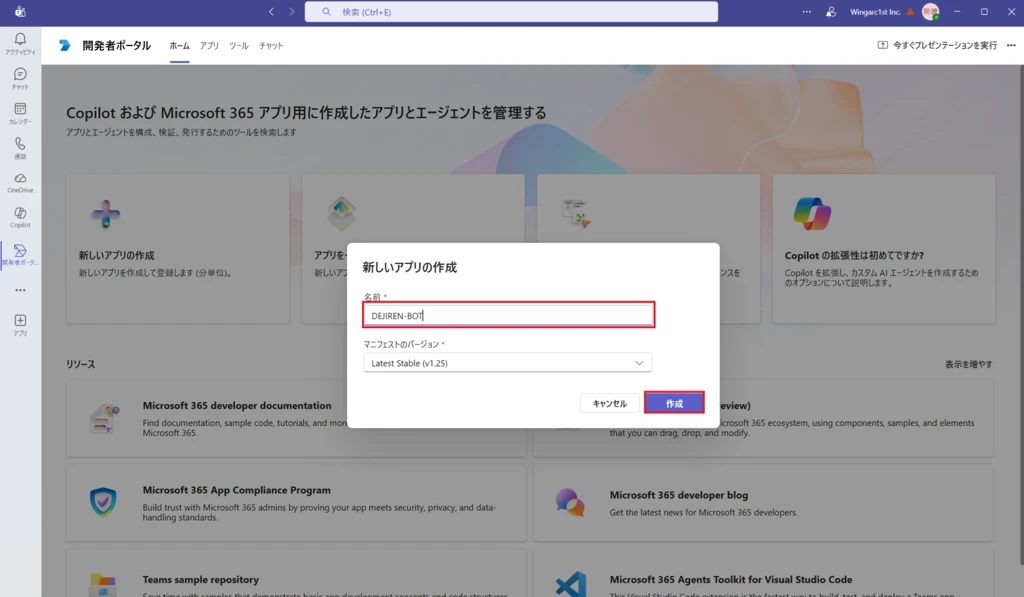Open the Calls phone icon
The width and height of the screenshot is (1024, 597).
tap(20, 147)
